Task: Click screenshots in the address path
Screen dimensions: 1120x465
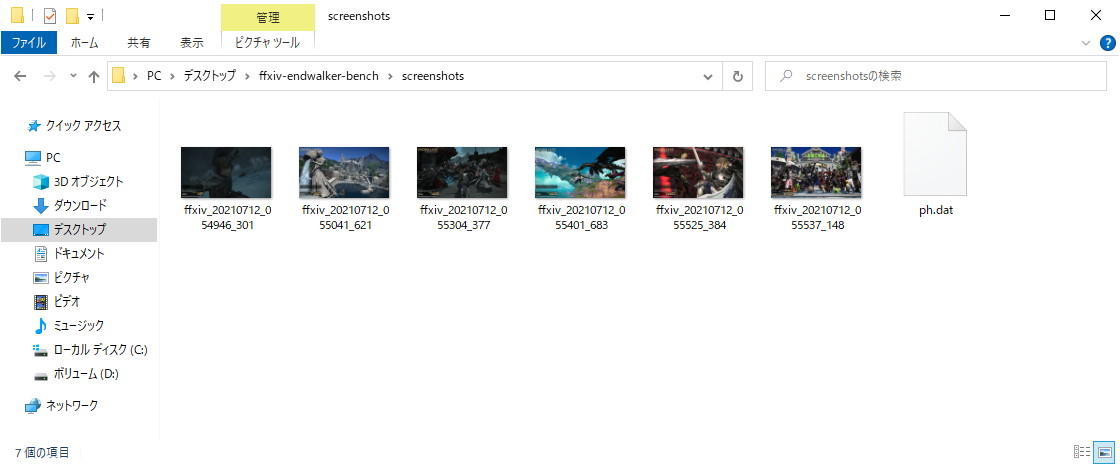Action: [433, 76]
